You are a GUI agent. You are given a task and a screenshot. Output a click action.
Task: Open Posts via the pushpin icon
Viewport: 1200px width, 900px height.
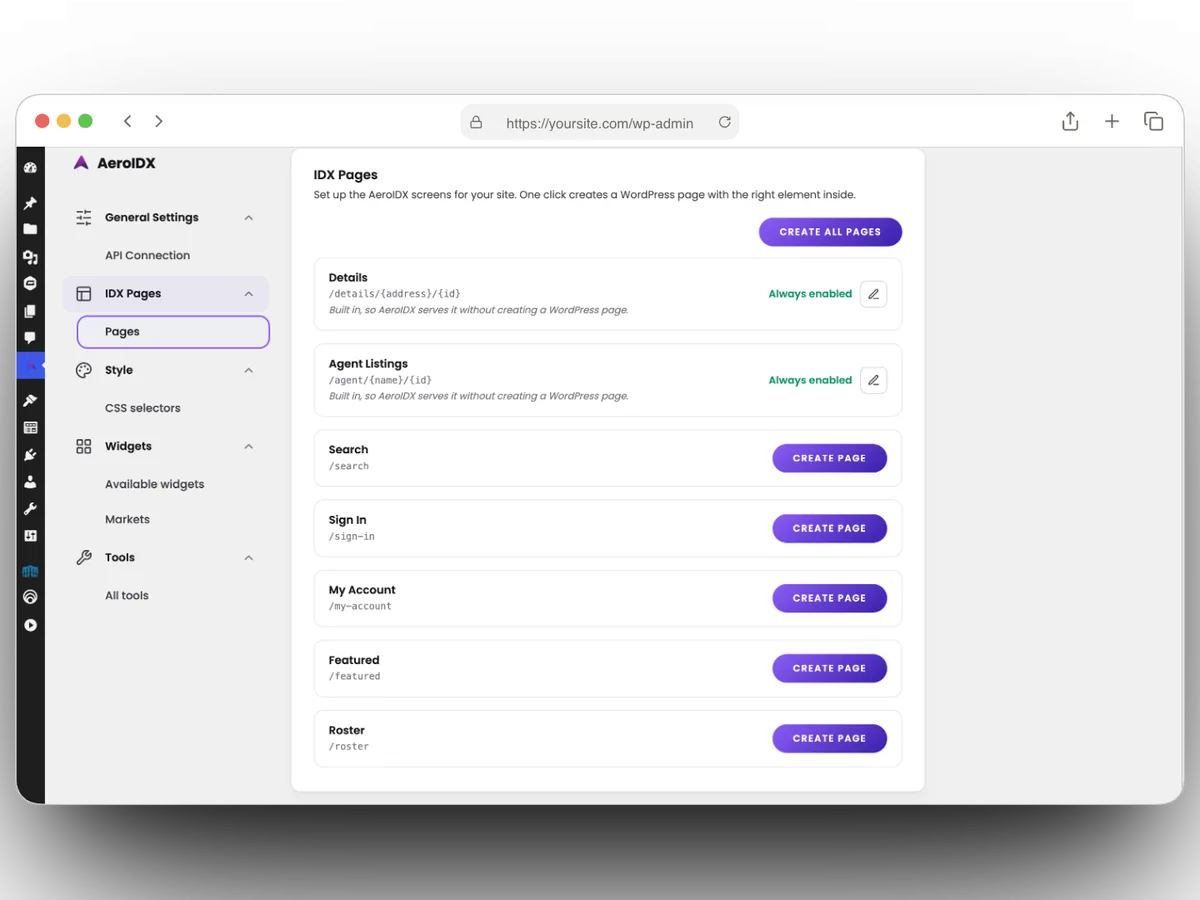30,203
